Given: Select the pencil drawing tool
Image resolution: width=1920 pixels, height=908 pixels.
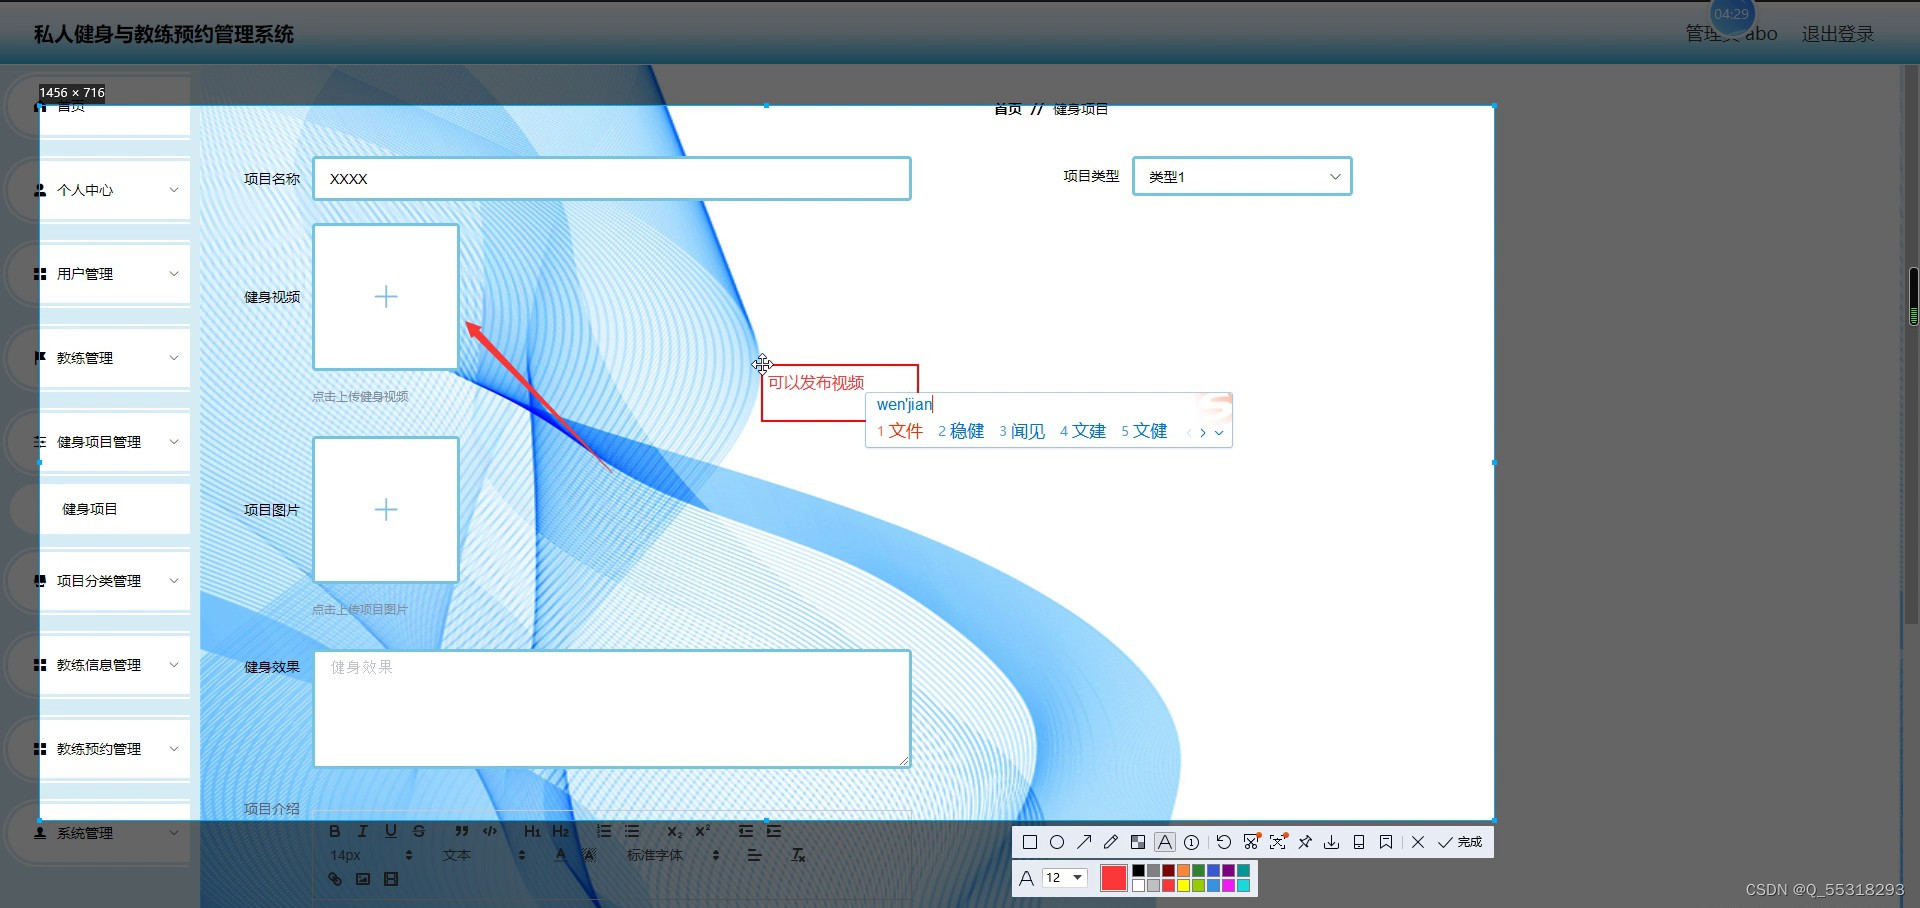Looking at the screenshot, I should point(1110,842).
